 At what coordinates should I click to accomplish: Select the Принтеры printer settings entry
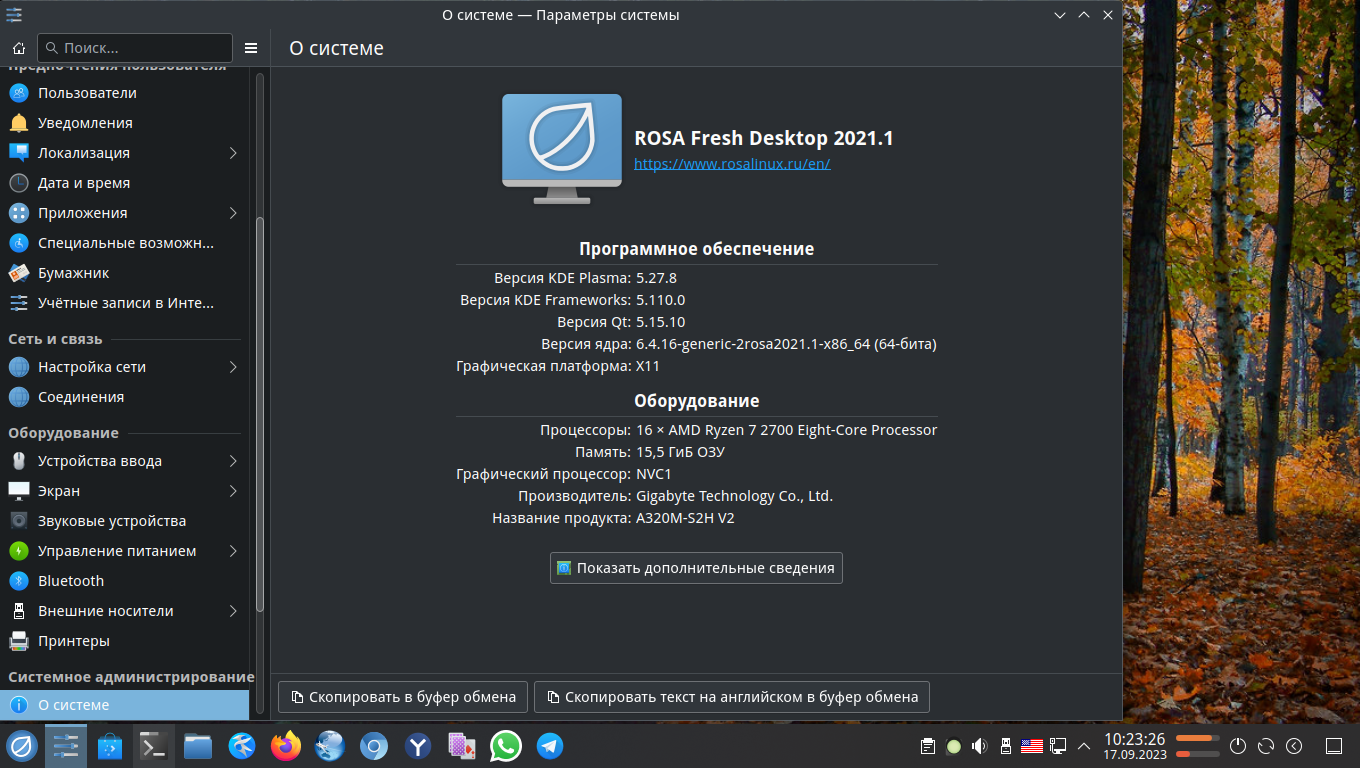[x=73, y=641]
